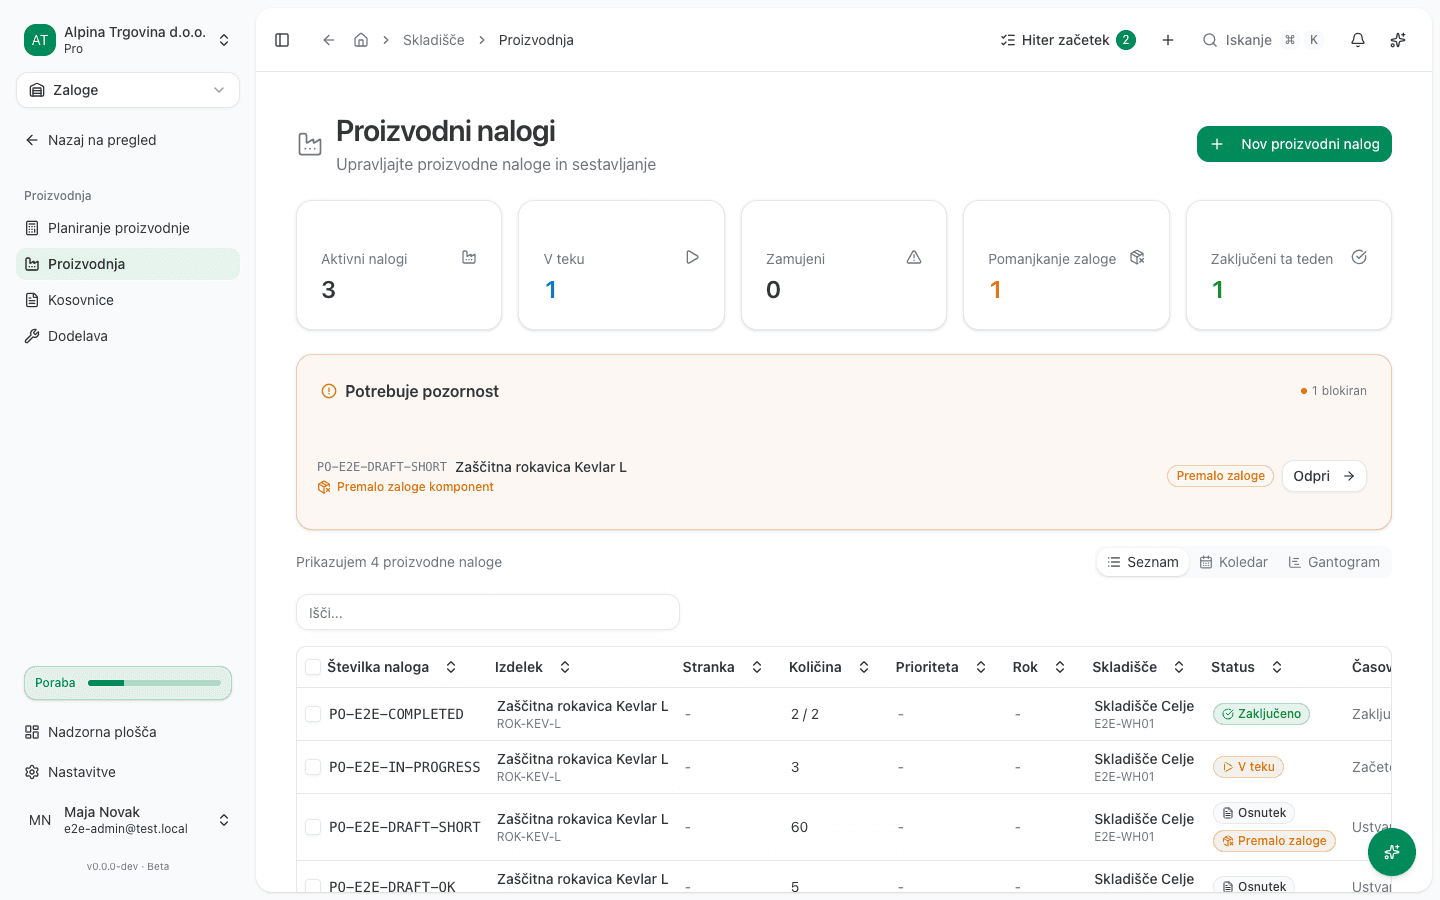This screenshot has height=900, width=1440.
Task: Go to Nazaj na pregled
Action: [128, 140]
